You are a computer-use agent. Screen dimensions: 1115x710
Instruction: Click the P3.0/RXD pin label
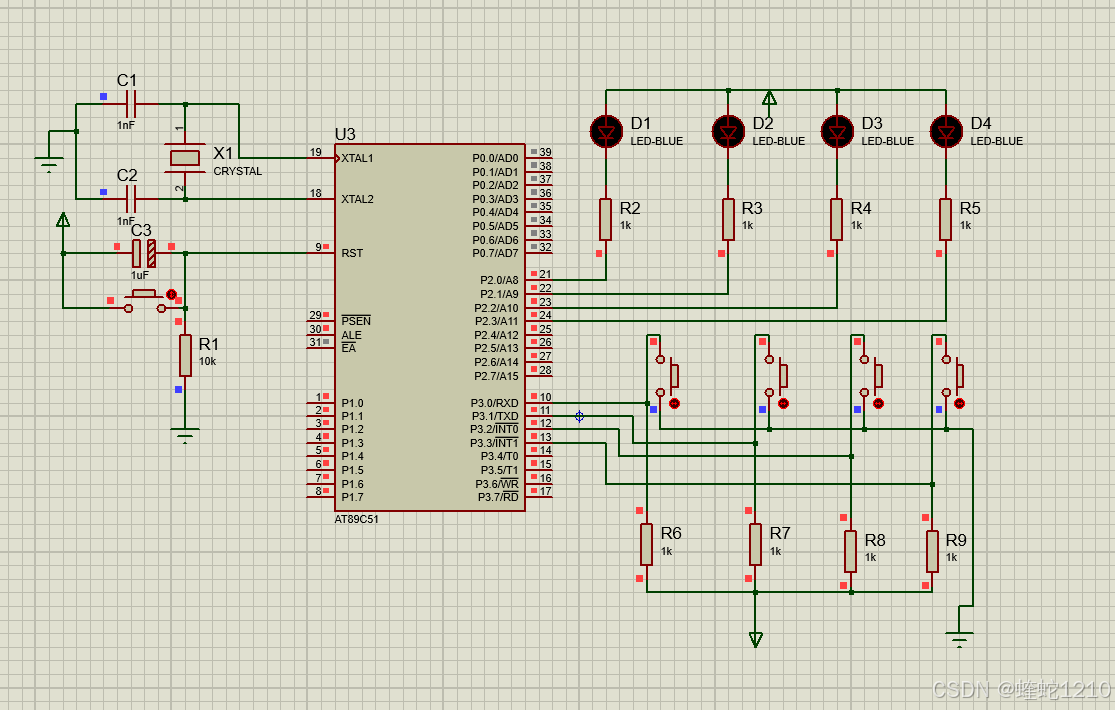(x=494, y=403)
